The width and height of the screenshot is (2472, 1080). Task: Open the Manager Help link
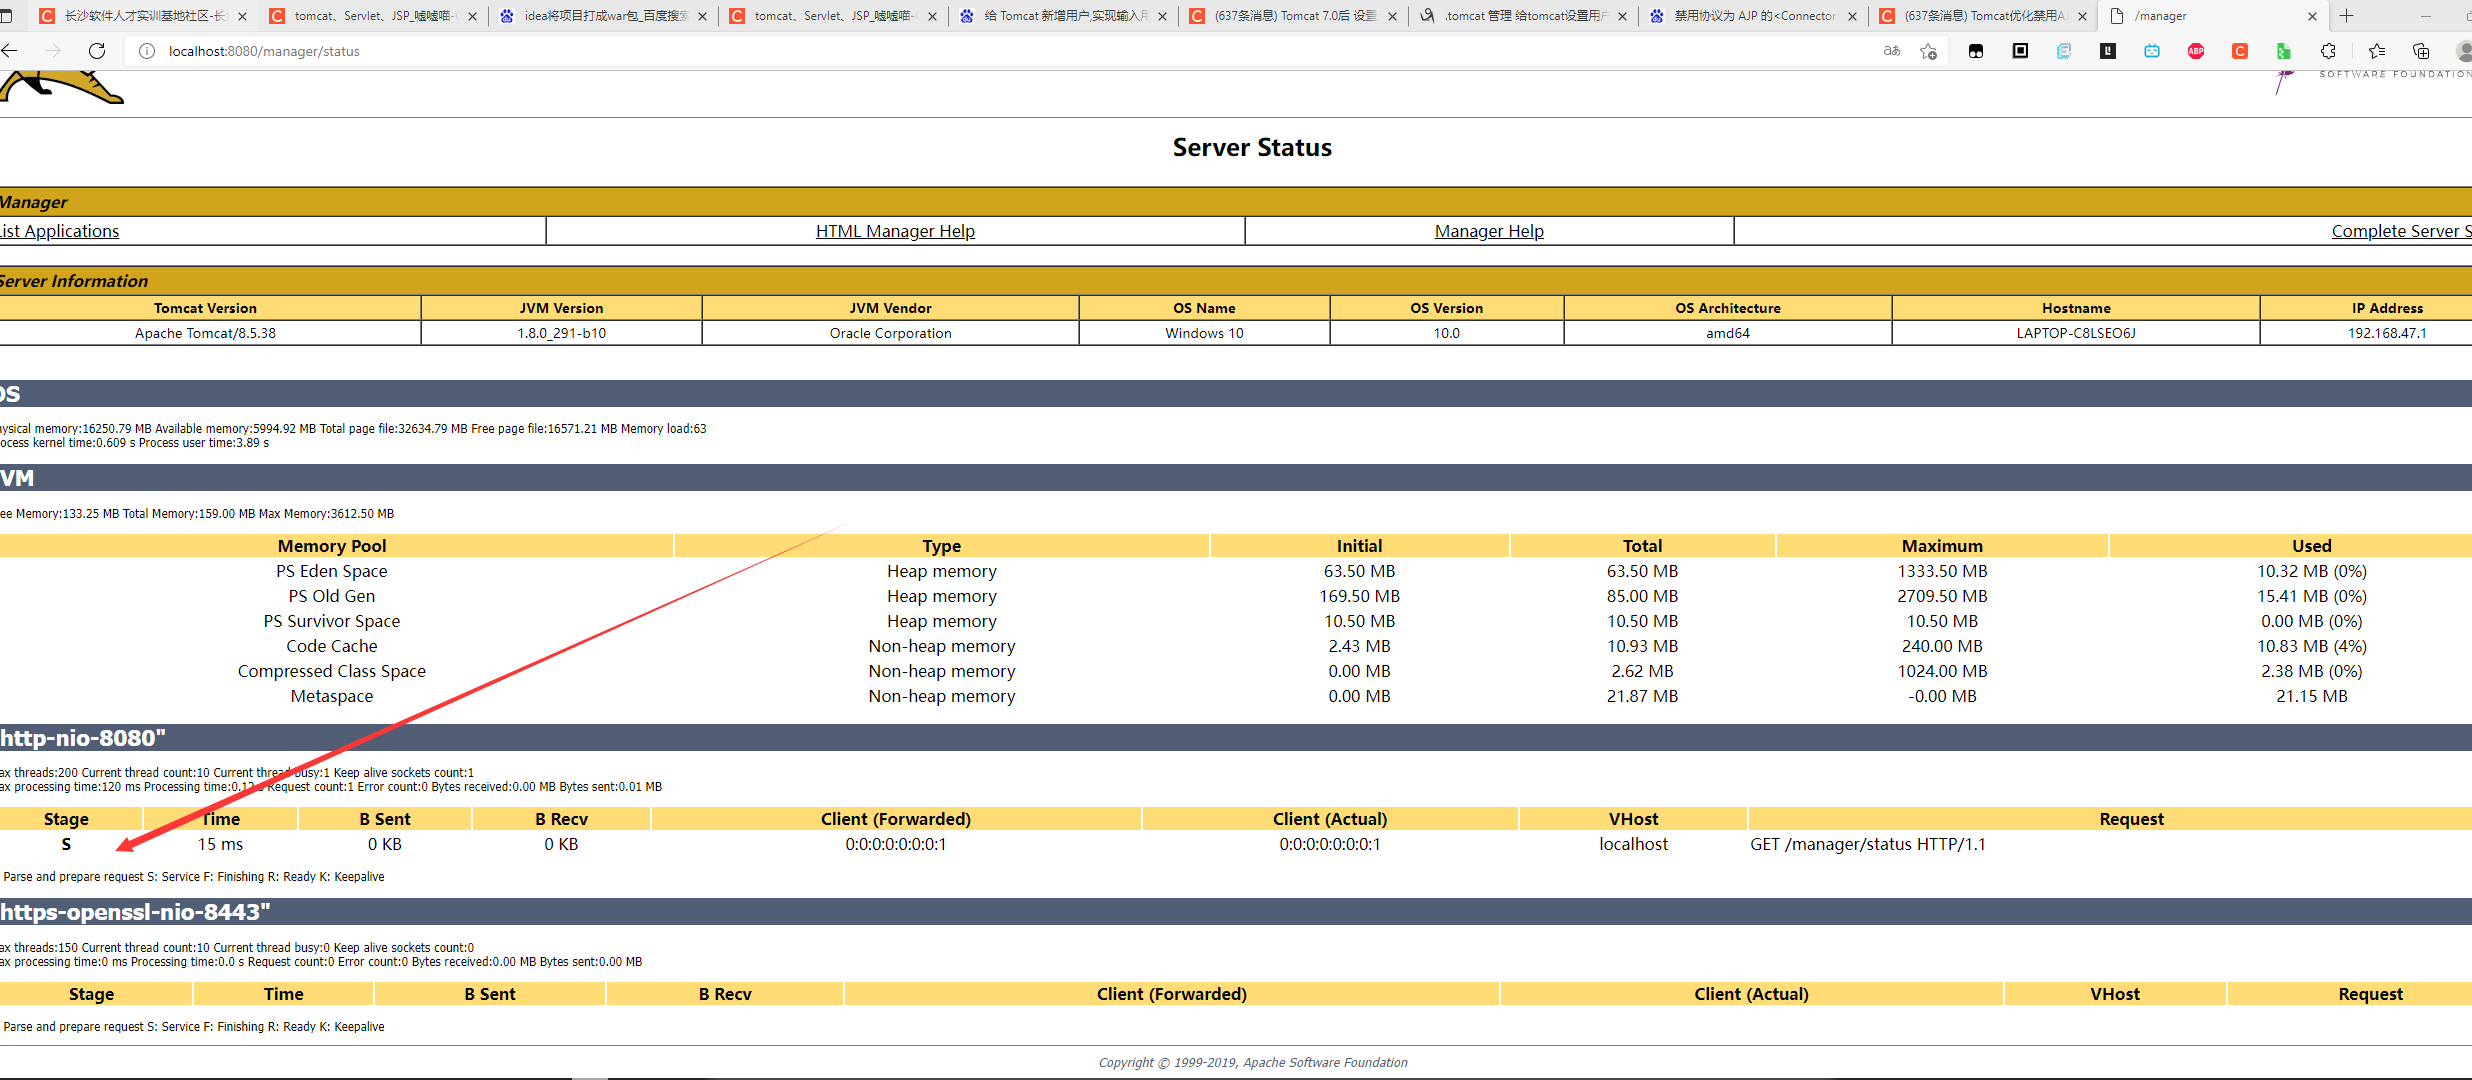(1489, 231)
